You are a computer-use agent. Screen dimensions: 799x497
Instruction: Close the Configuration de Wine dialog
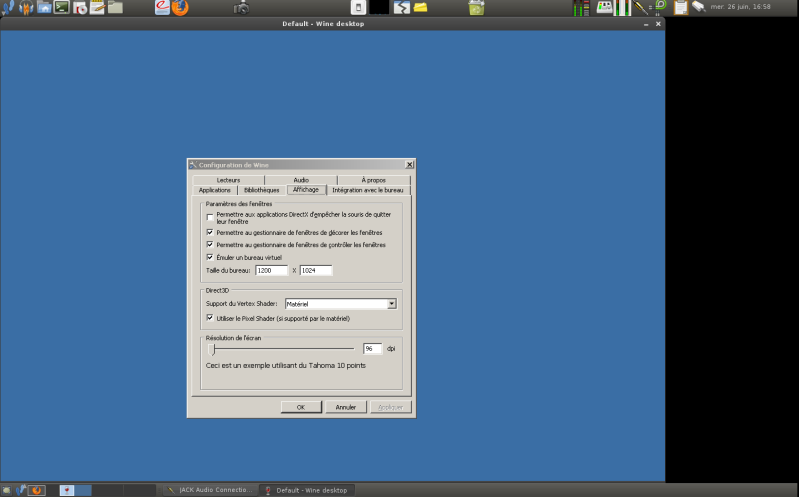tap(409, 165)
